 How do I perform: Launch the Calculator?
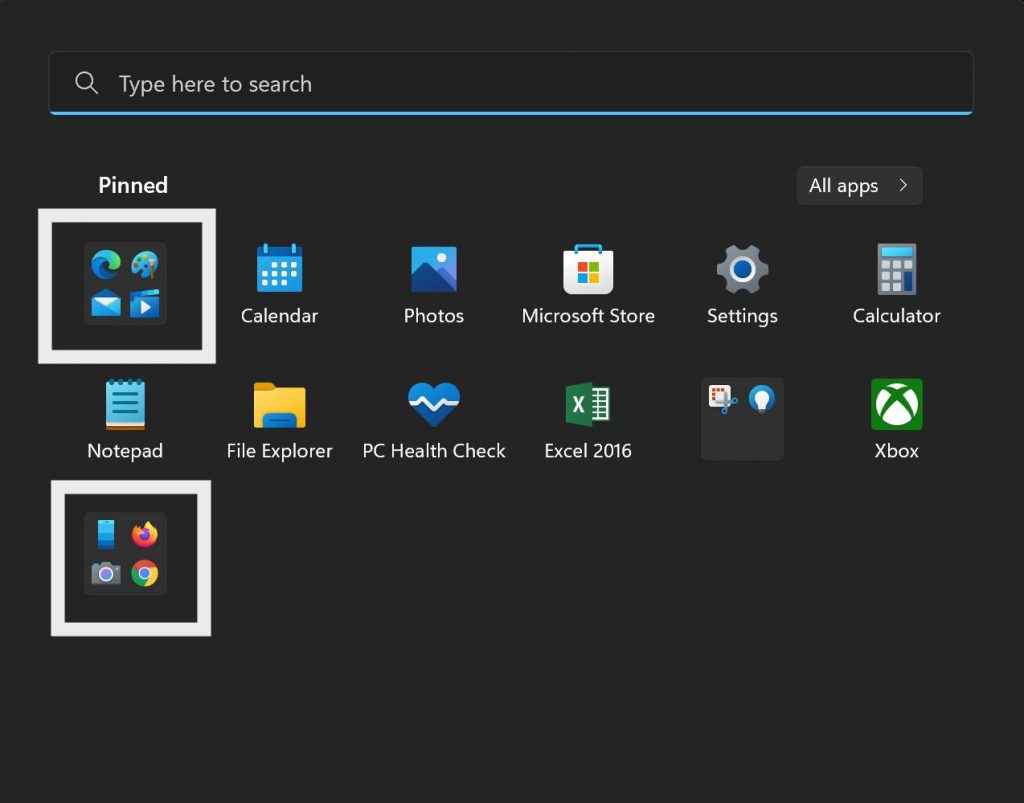pyautogui.click(x=896, y=270)
